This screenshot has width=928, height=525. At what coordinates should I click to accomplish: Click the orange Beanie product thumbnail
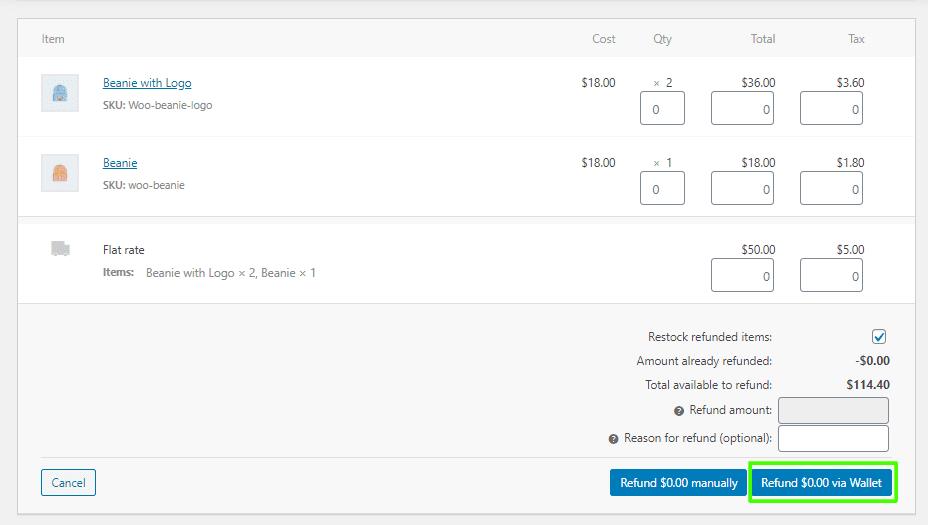60,173
